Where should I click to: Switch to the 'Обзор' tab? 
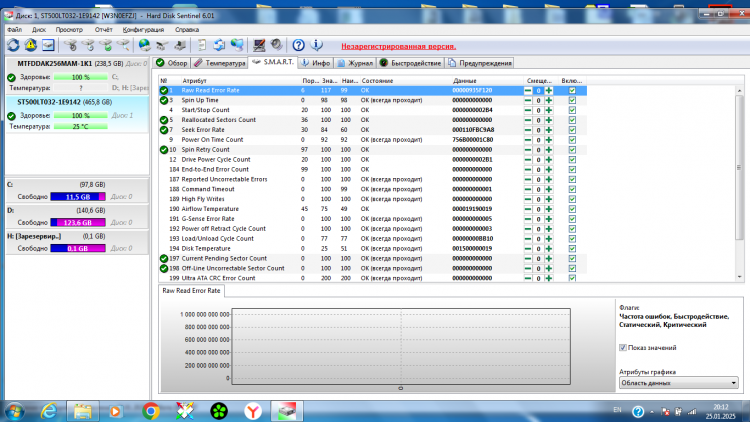172,63
